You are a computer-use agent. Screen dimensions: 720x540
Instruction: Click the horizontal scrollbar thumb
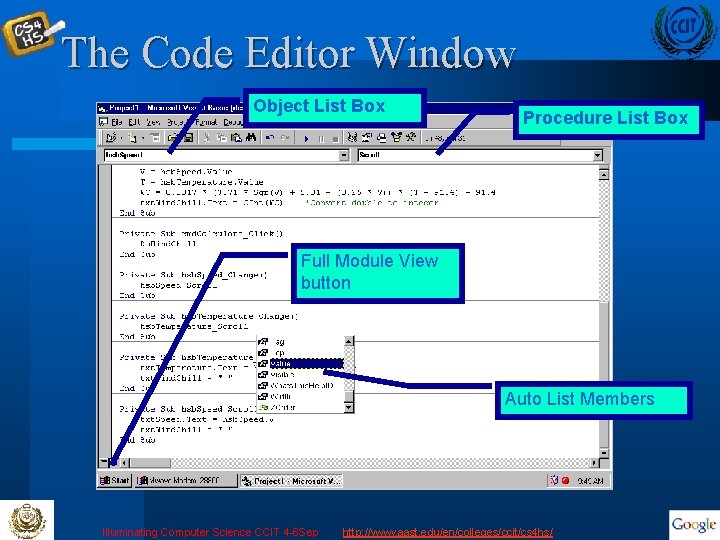[x=150, y=463]
